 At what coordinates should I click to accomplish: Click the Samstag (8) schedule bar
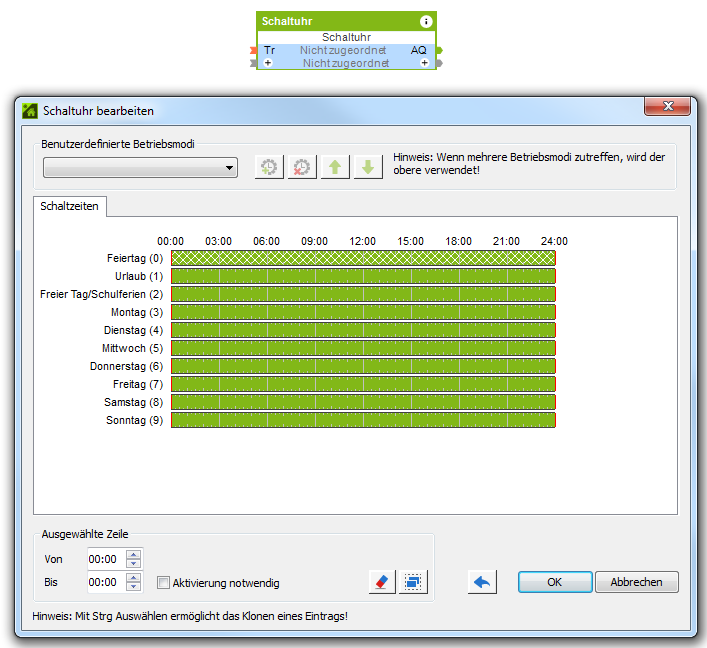(363, 402)
